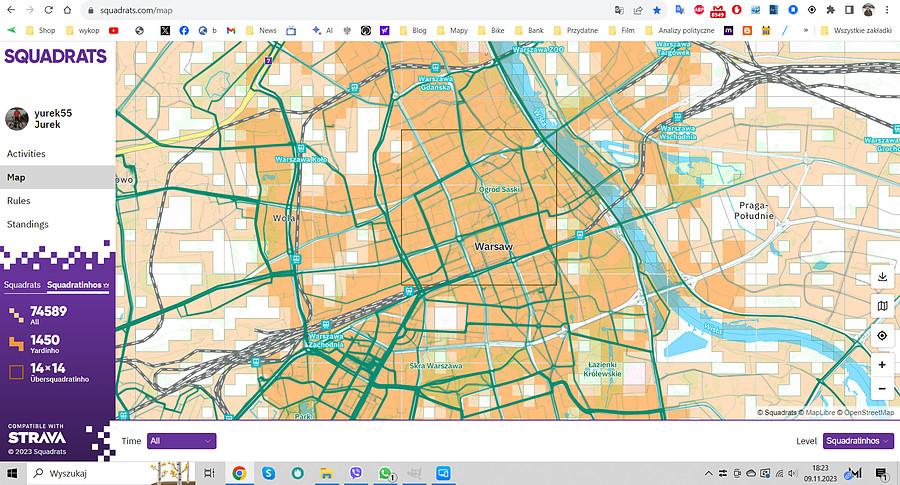The image size is (900, 485).
Task: Open the extensions puzzle icon
Action: click(x=830, y=10)
